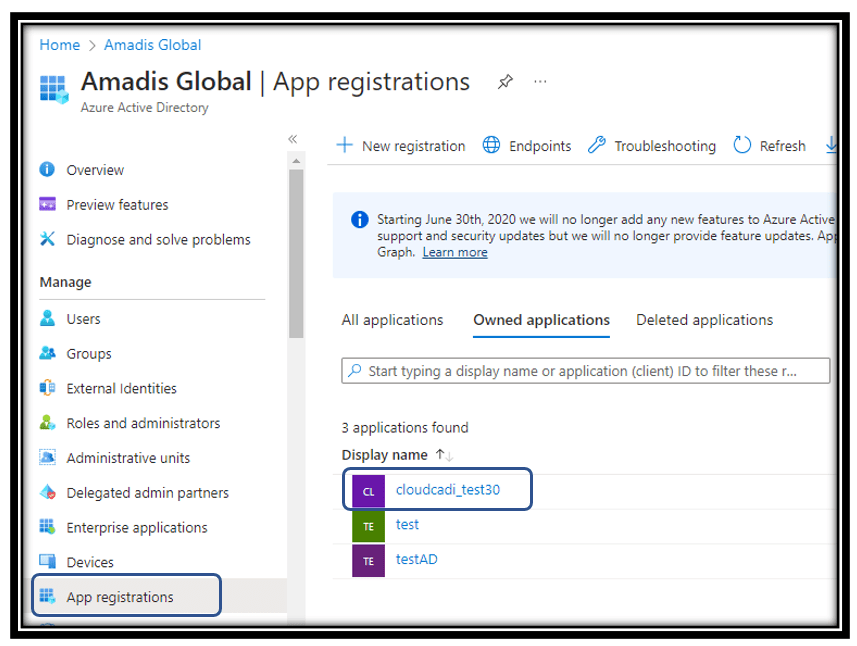Click the Endpoints globe icon

pos(491,145)
